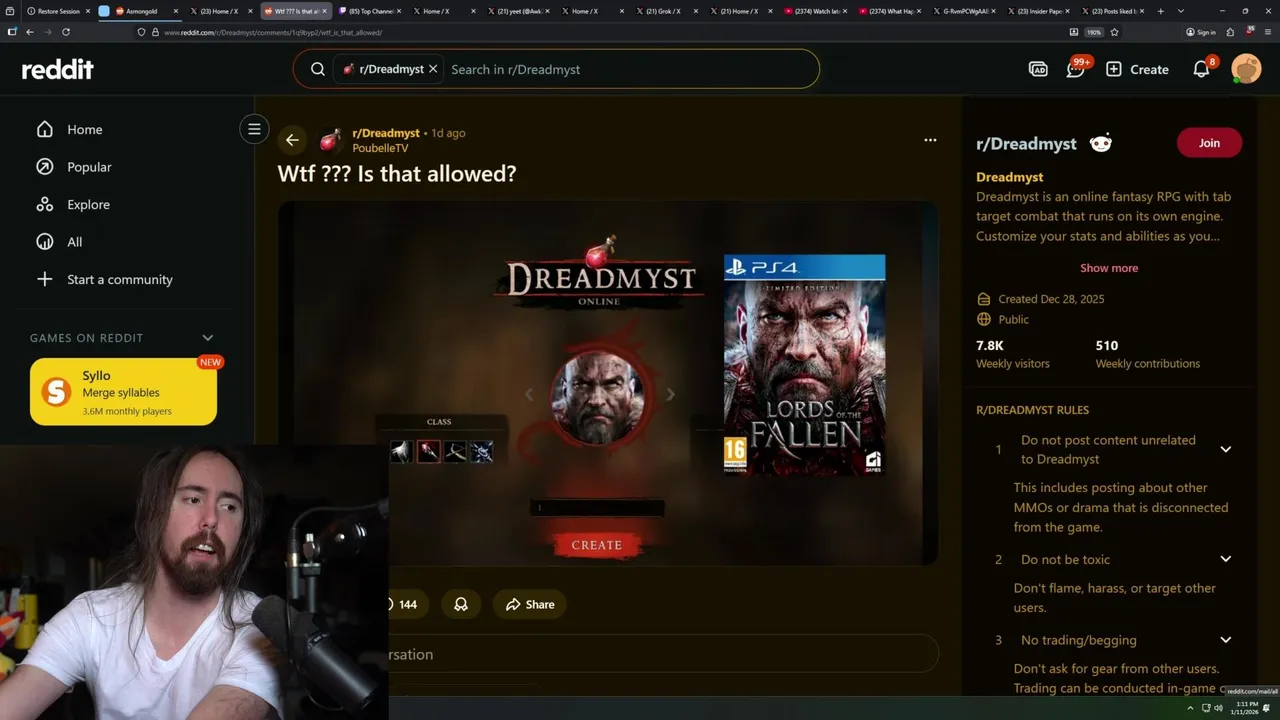The height and width of the screenshot is (720, 1280).
Task: Open r/Dreadmyst community avatar
Action: (330, 140)
